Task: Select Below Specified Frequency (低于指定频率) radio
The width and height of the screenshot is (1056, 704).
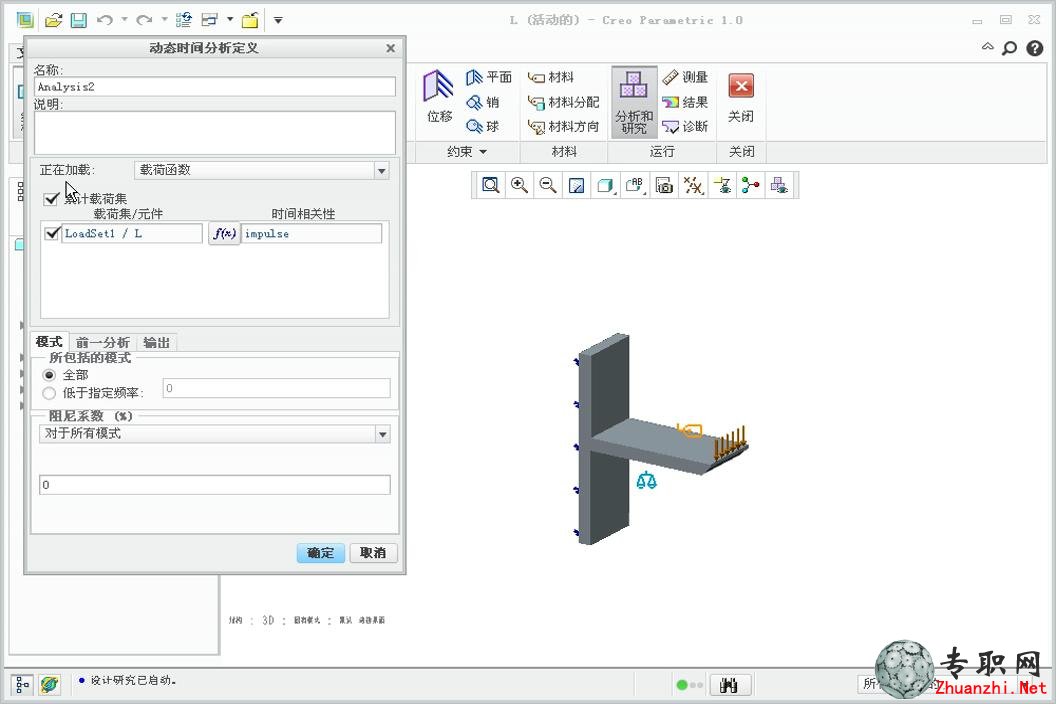Action: [x=49, y=393]
